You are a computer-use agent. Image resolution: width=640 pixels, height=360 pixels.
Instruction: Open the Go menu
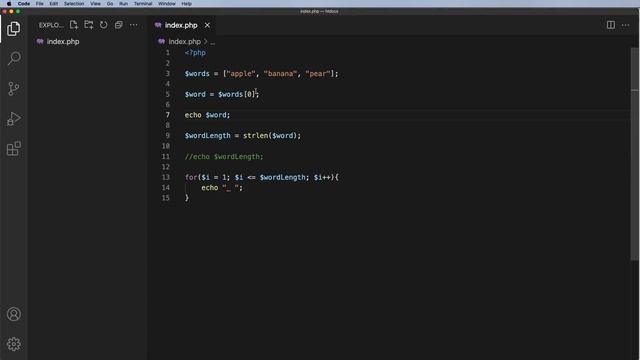point(110,4)
